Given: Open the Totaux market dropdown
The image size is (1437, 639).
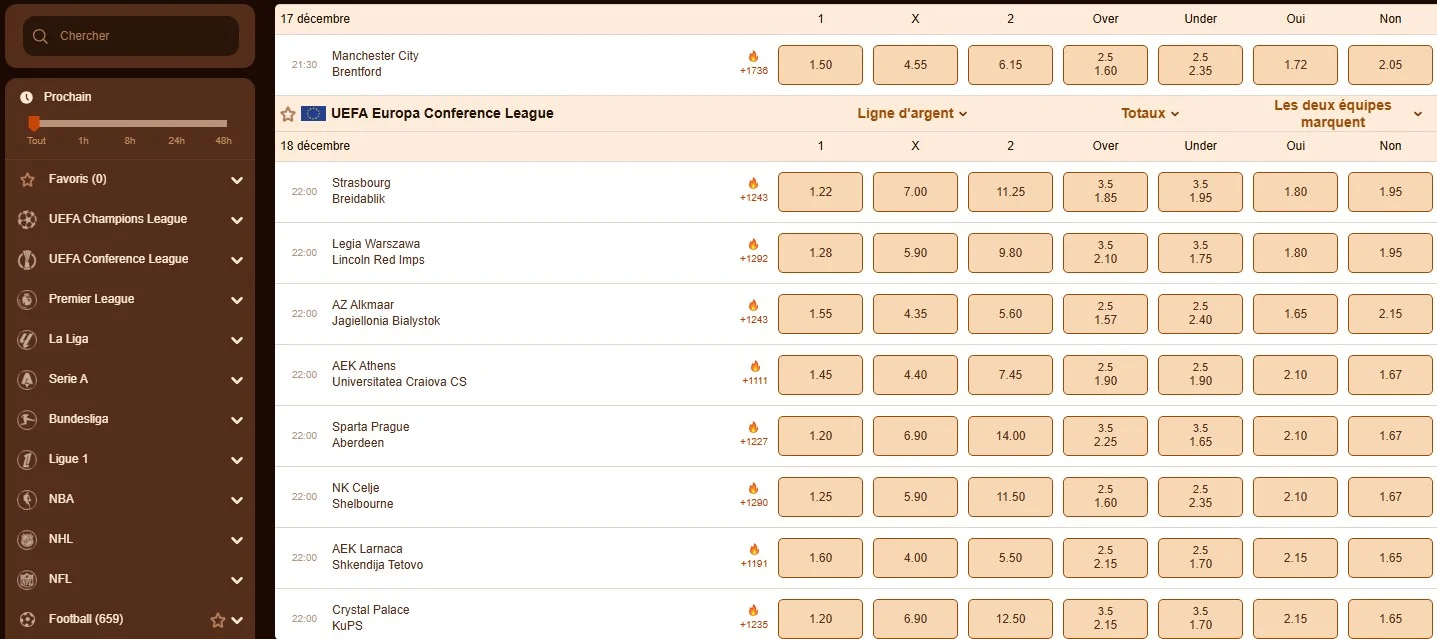Looking at the screenshot, I should click(x=1150, y=114).
